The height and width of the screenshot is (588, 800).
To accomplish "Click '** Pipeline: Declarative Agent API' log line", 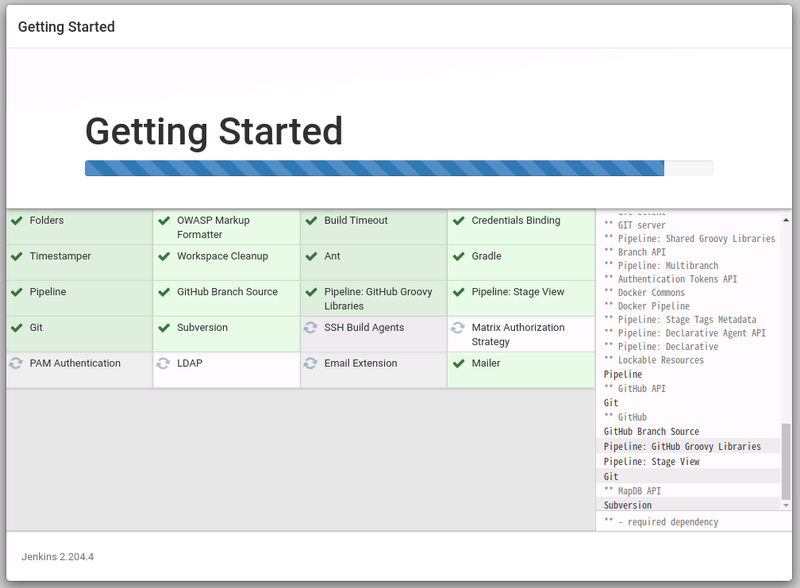I will tap(685, 333).
